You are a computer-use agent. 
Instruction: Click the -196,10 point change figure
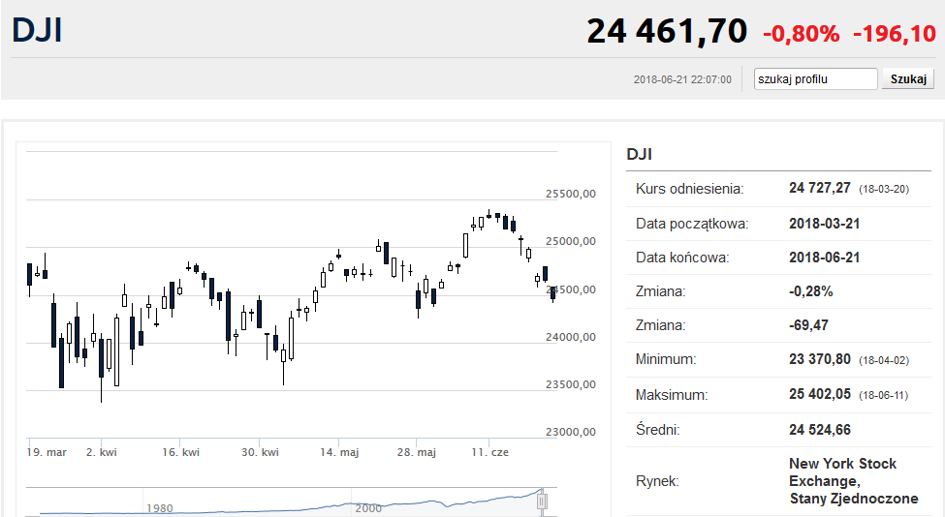894,34
